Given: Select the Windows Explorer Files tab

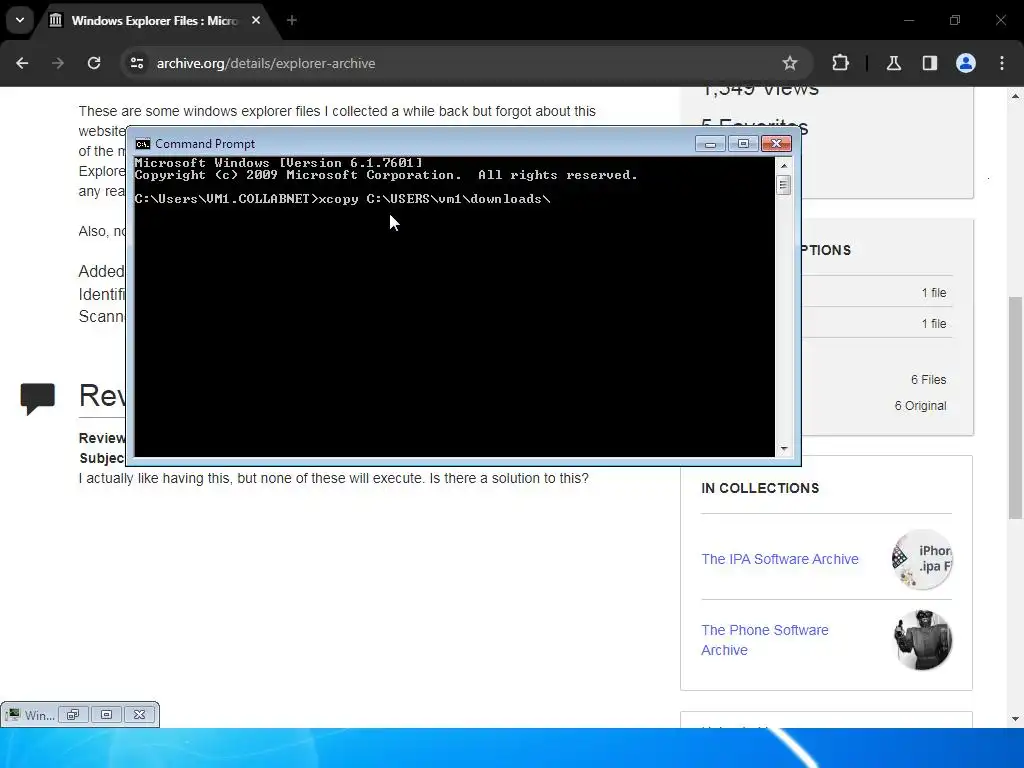Looking at the screenshot, I should [155, 21].
